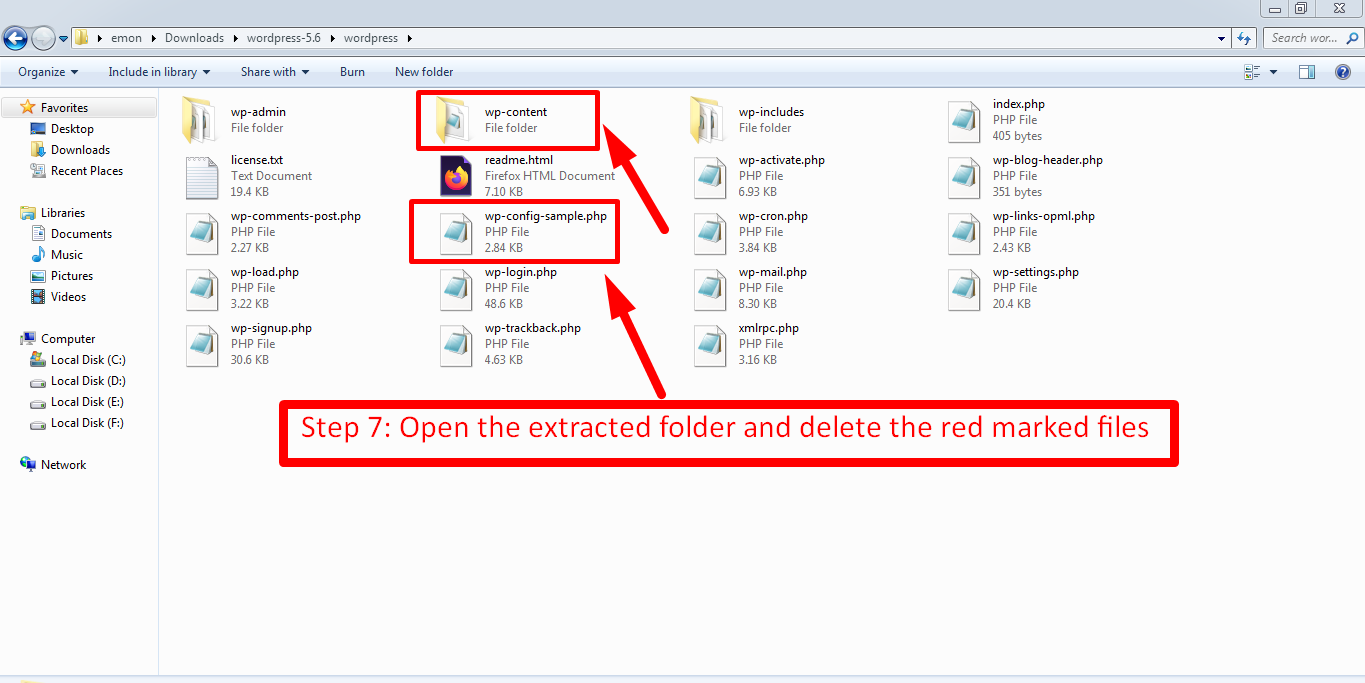This screenshot has width=1365, height=683.
Task: Select the wp-content folder icon
Action: (455, 121)
